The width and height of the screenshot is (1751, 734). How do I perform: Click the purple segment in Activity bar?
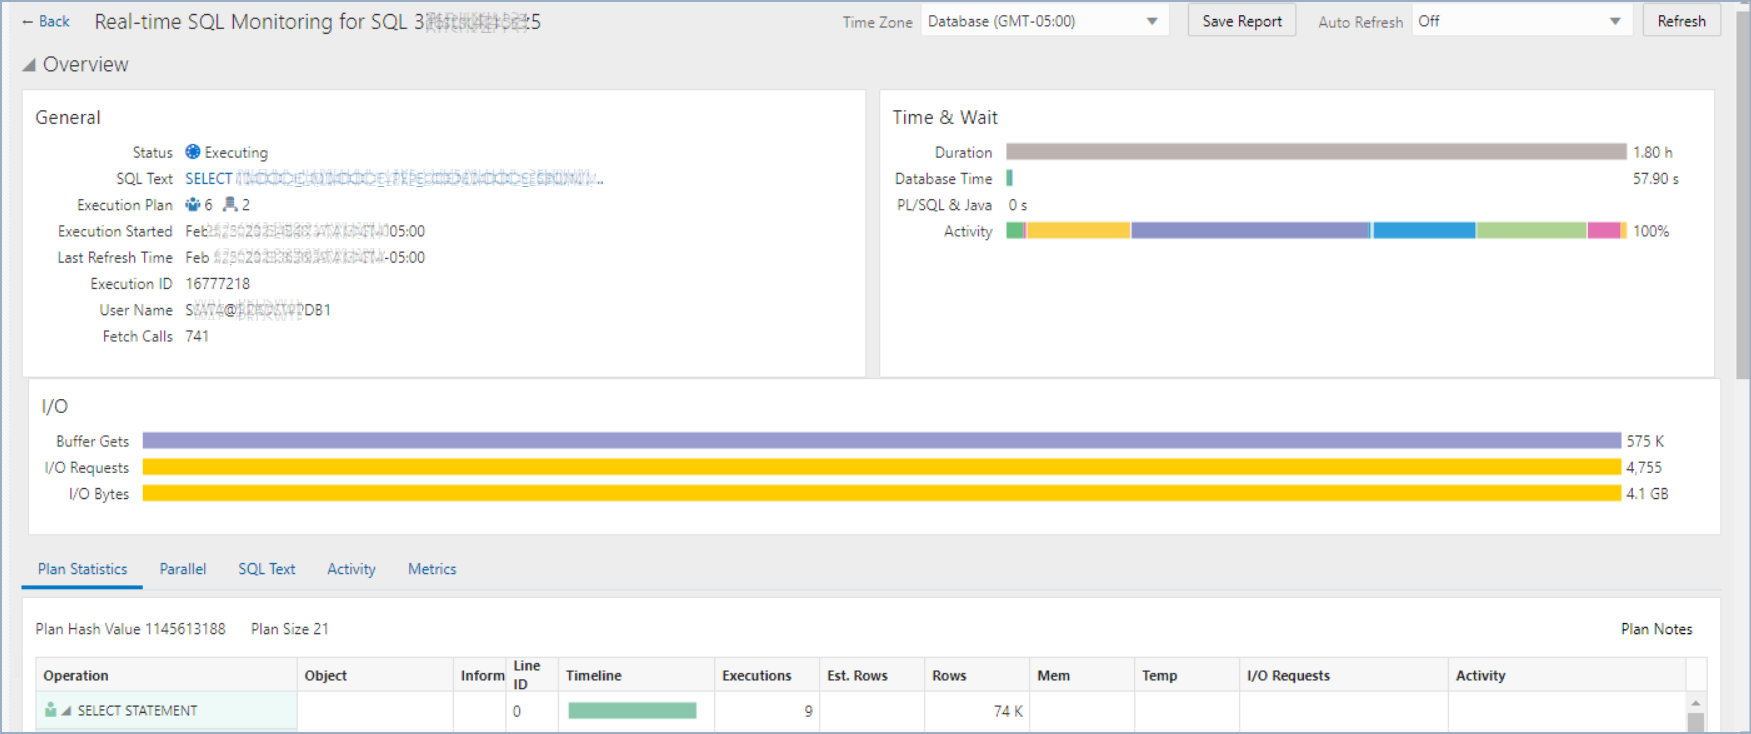[1250, 231]
